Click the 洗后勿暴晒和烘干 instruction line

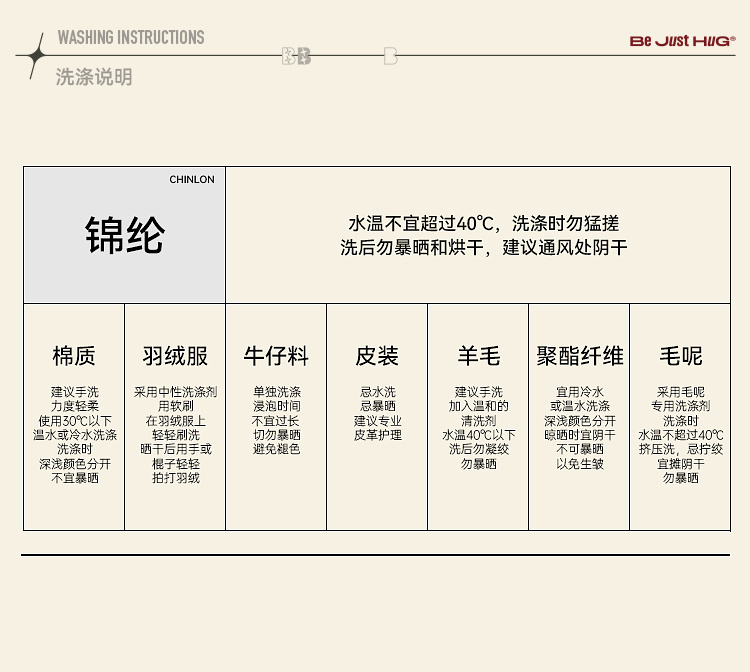483,247
